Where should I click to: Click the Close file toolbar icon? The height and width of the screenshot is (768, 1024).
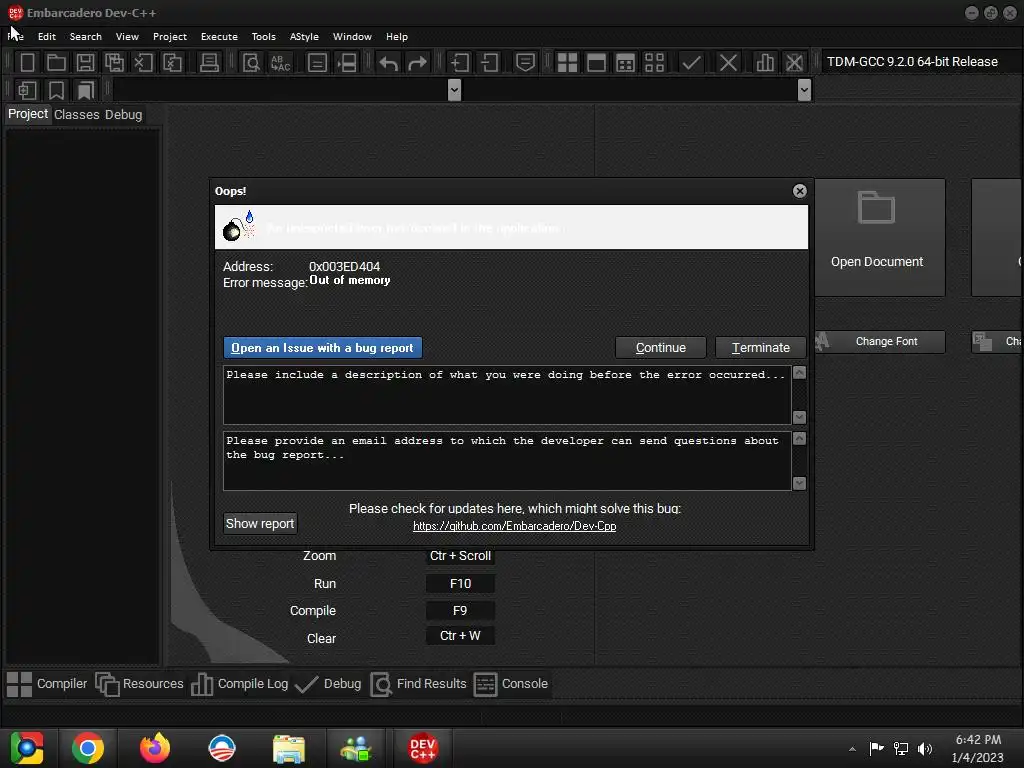click(143, 63)
